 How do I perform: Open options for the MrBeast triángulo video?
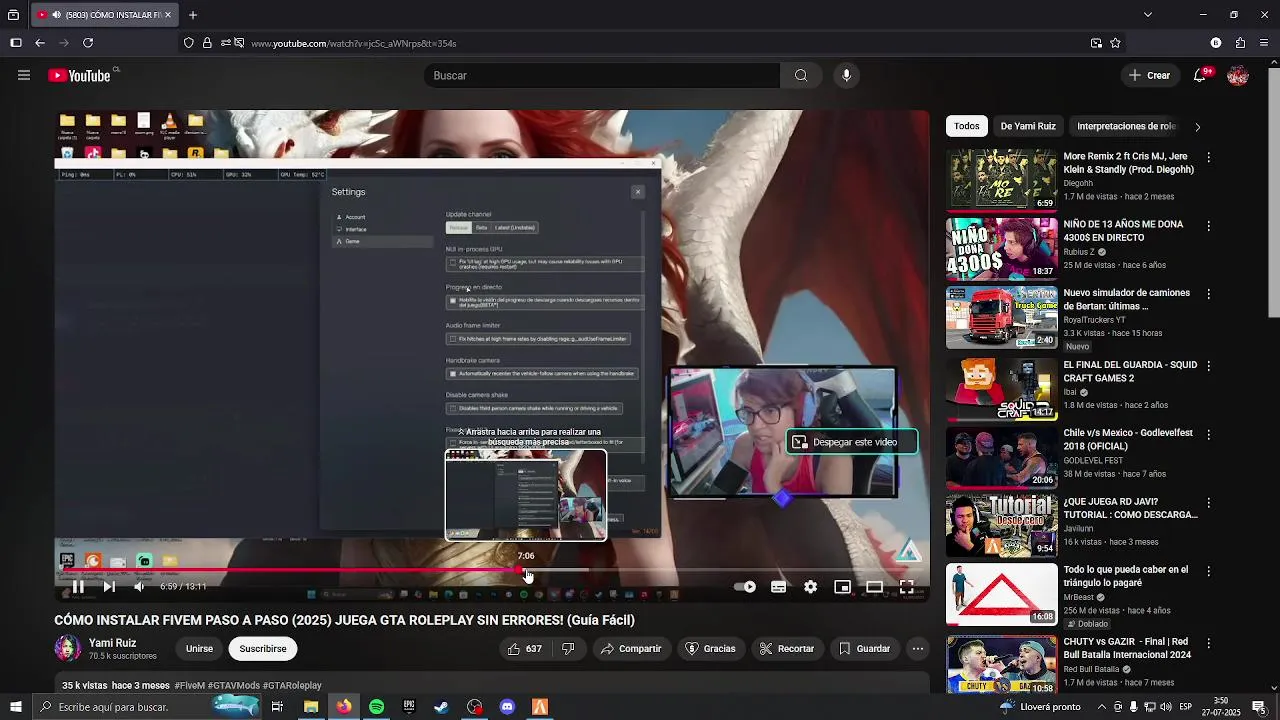1208,570
